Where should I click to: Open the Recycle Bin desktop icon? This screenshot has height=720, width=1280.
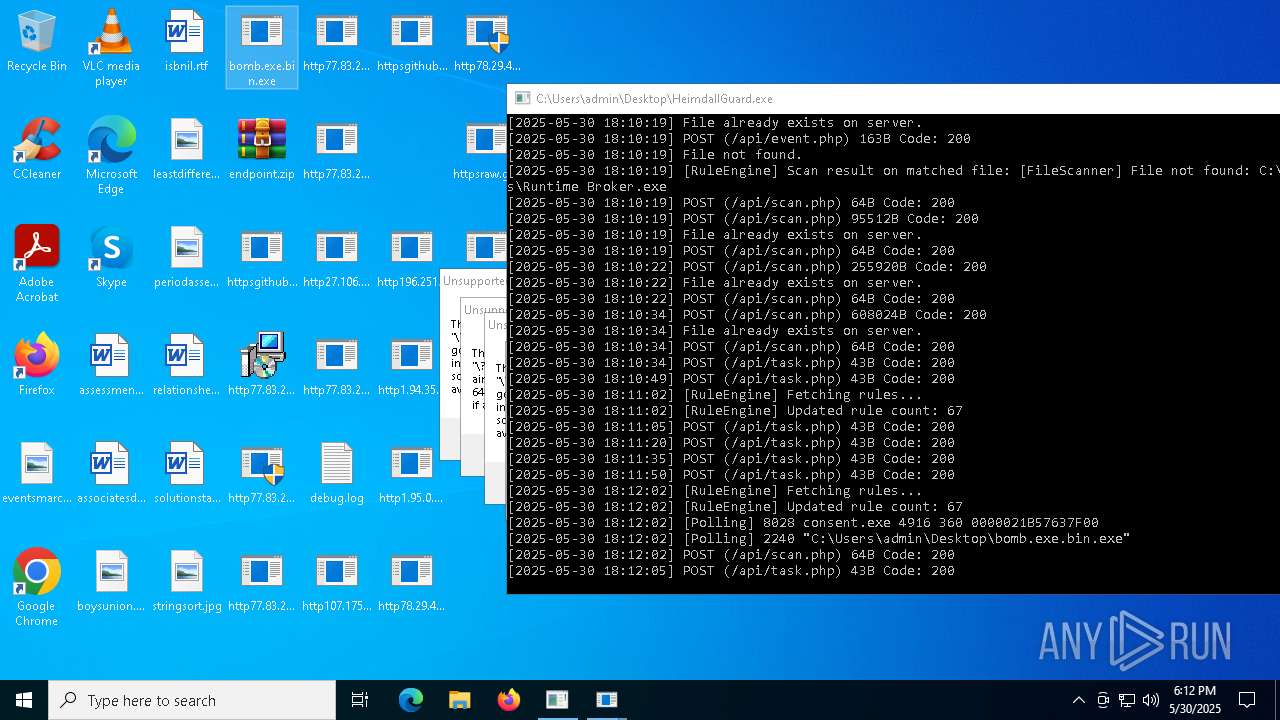[37, 42]
